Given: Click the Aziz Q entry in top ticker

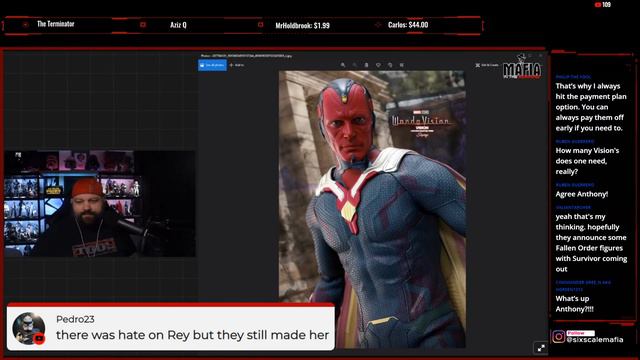Looking at the screenshot, I should click(178, 25).
